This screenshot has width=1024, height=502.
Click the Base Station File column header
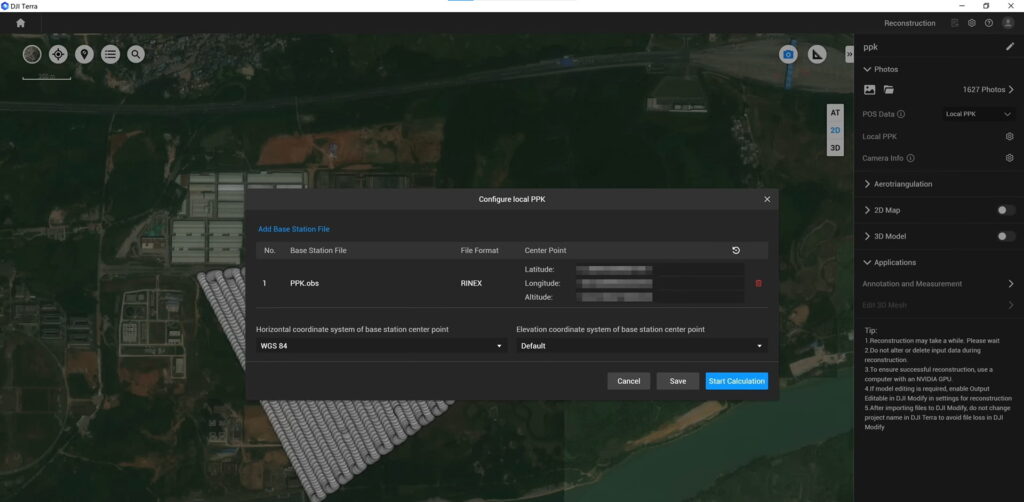click(x=318, y=251)
